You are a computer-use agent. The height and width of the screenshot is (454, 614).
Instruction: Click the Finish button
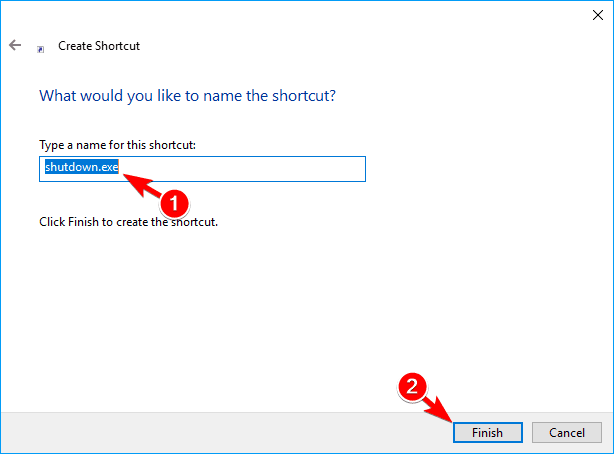pyautogui.click(x=488, y=432)
